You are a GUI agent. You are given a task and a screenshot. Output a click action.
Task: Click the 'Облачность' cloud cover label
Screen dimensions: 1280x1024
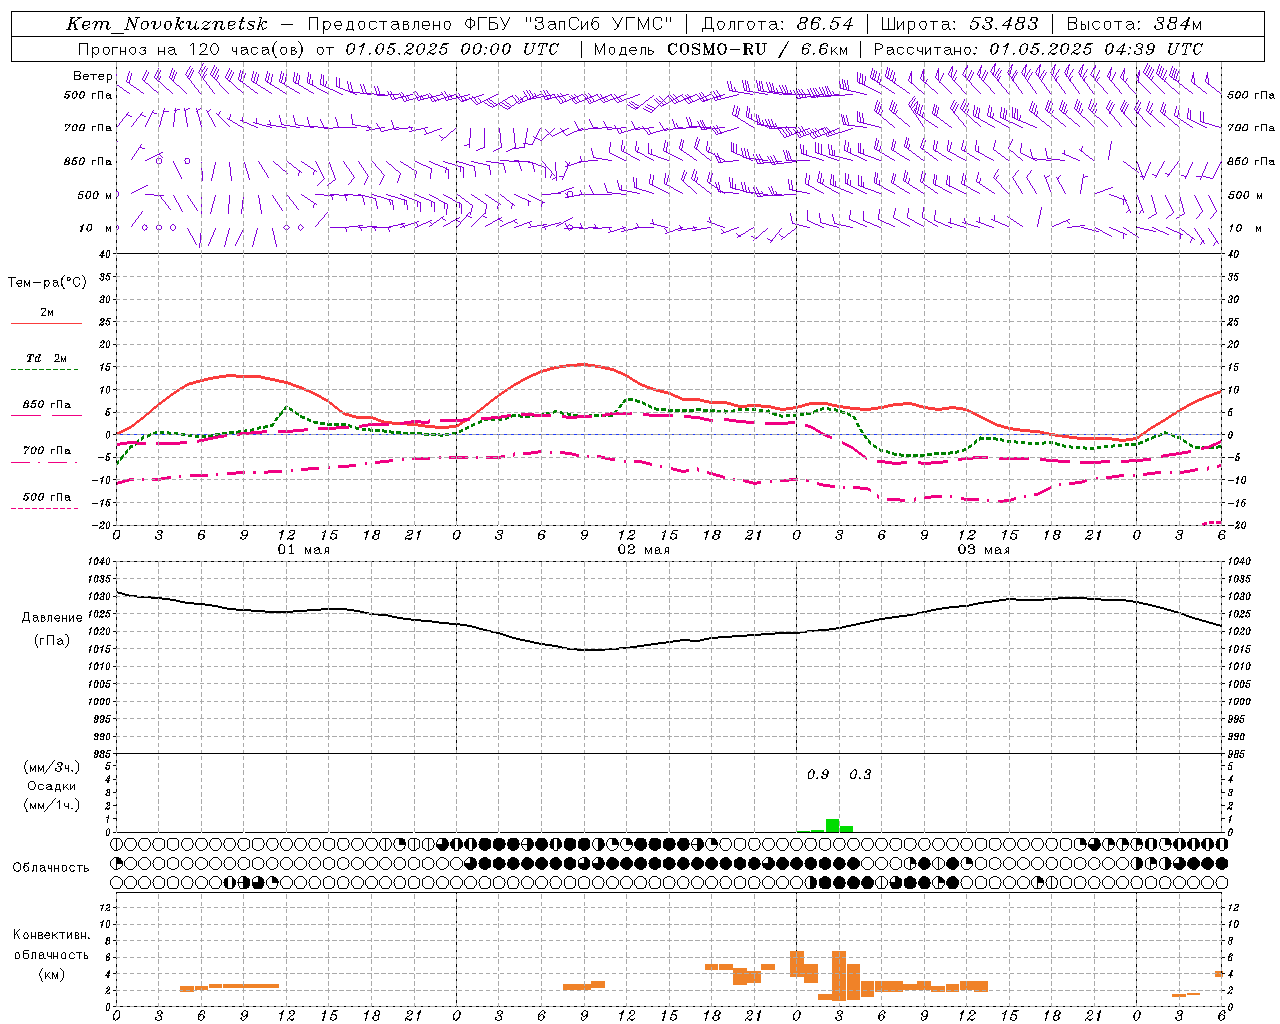(51, 867)
